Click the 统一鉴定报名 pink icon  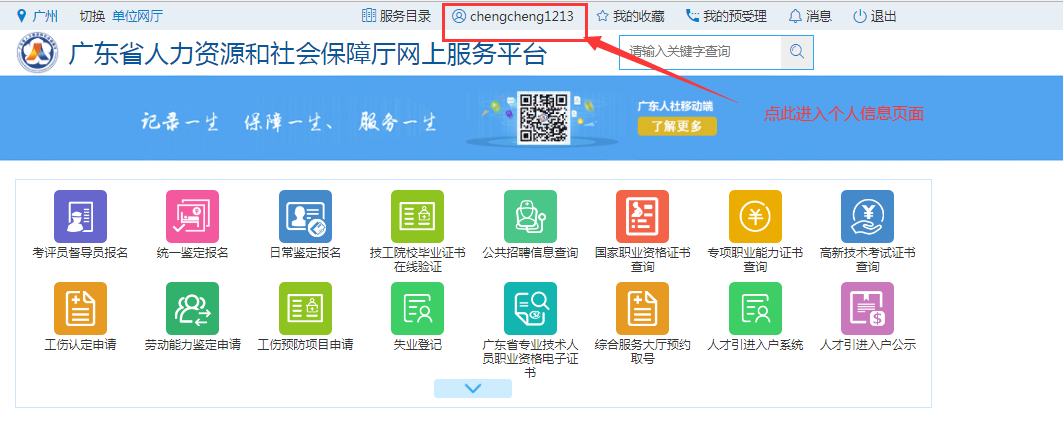(193, 216)
